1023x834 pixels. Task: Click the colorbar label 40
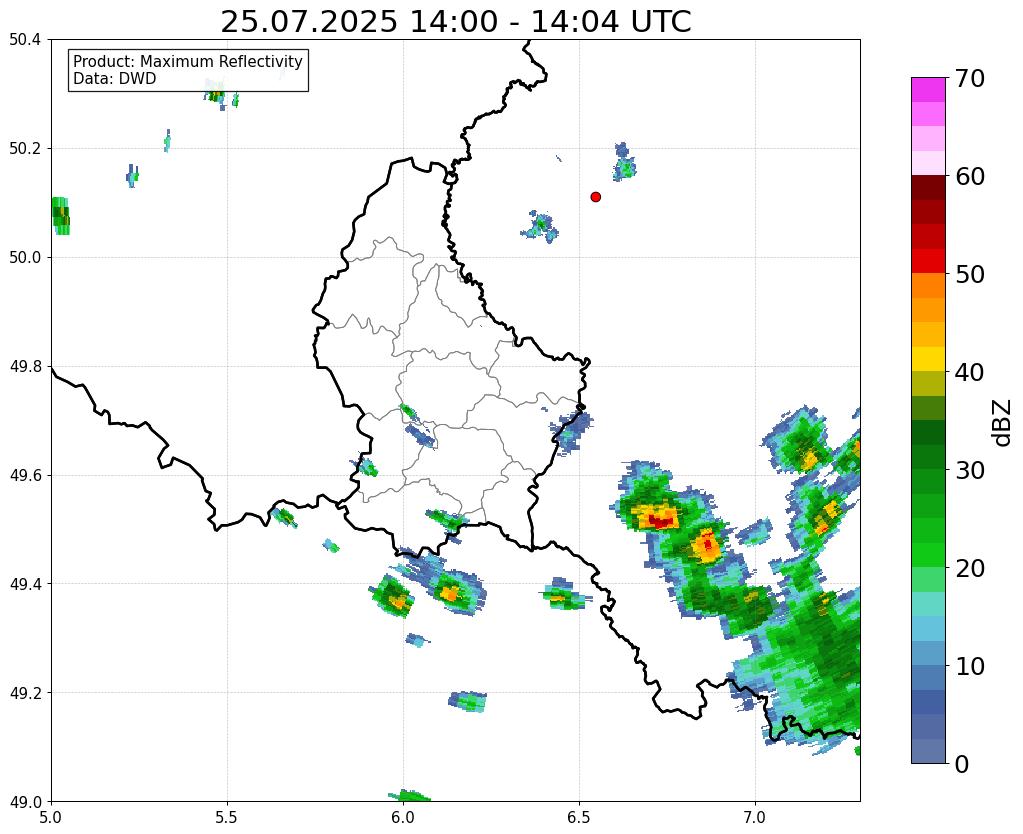(x=970, y=372)
